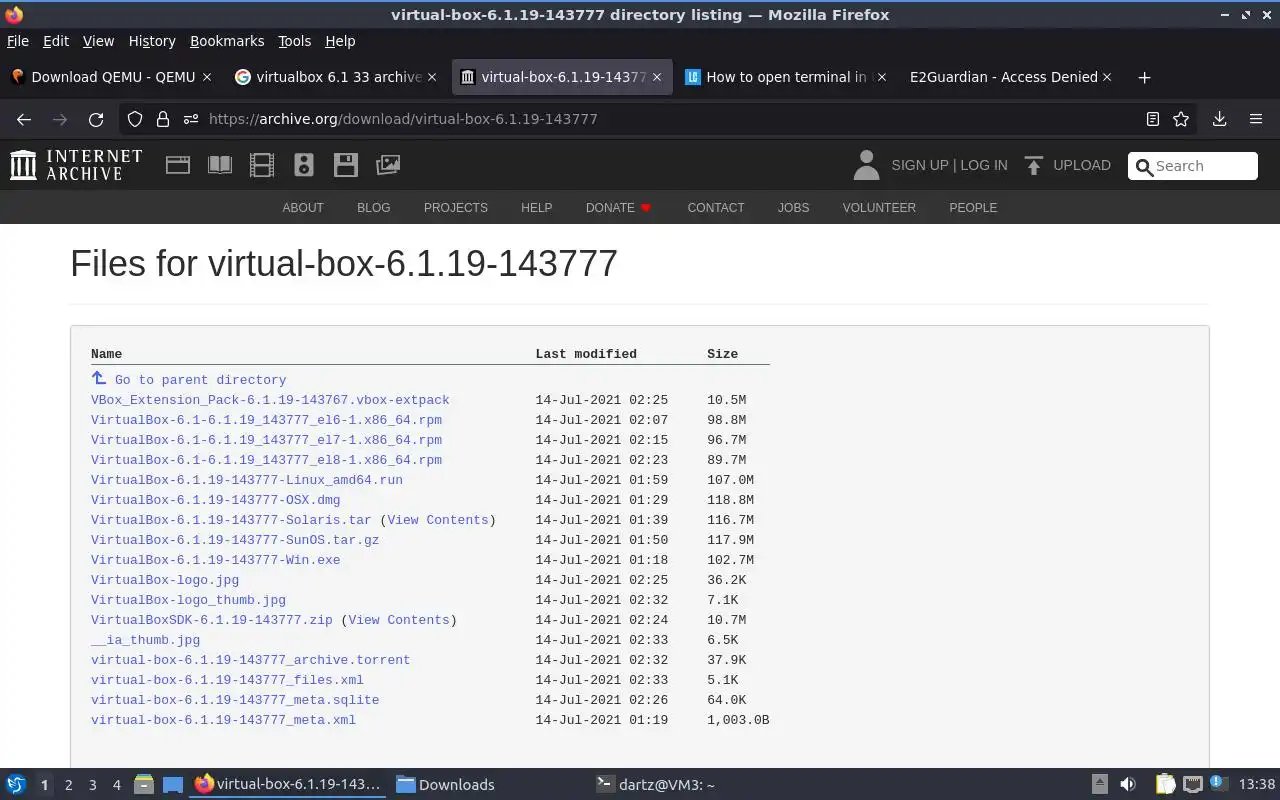
Task: Open the Bookmarks menu
Action: coord(227,41)
